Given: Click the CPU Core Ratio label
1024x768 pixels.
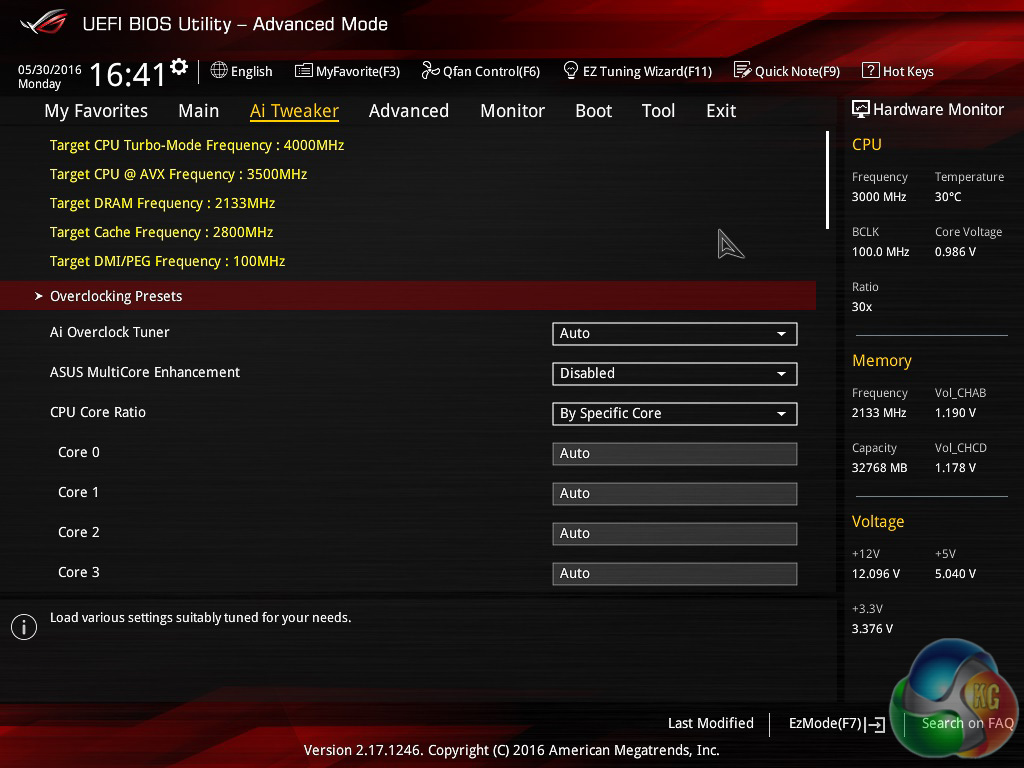Looking at the screenshot, I should tap(98, 412).
